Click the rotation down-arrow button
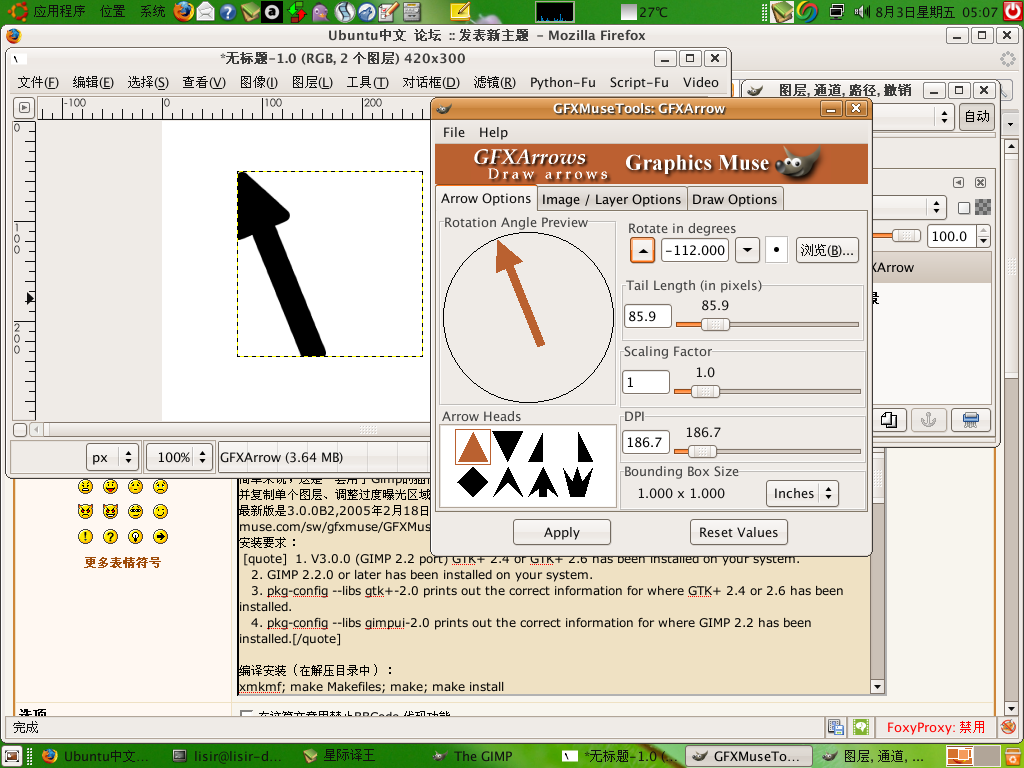The width and height of the screenshot is (1024, 768). coord(747,250)
